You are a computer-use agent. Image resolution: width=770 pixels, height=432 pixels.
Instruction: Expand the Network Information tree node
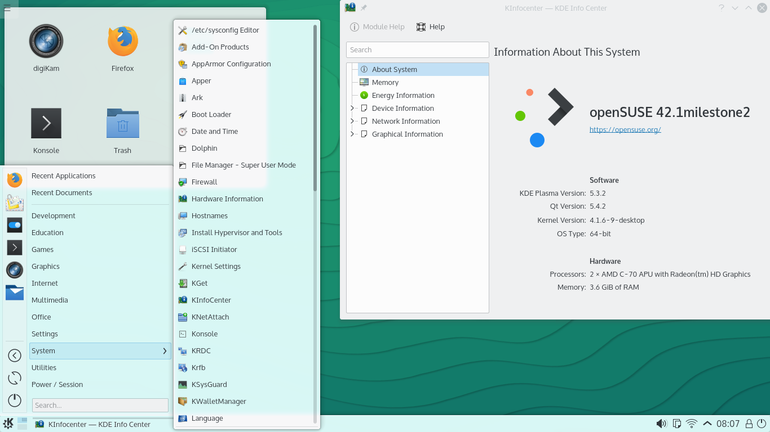coord(352,121)
